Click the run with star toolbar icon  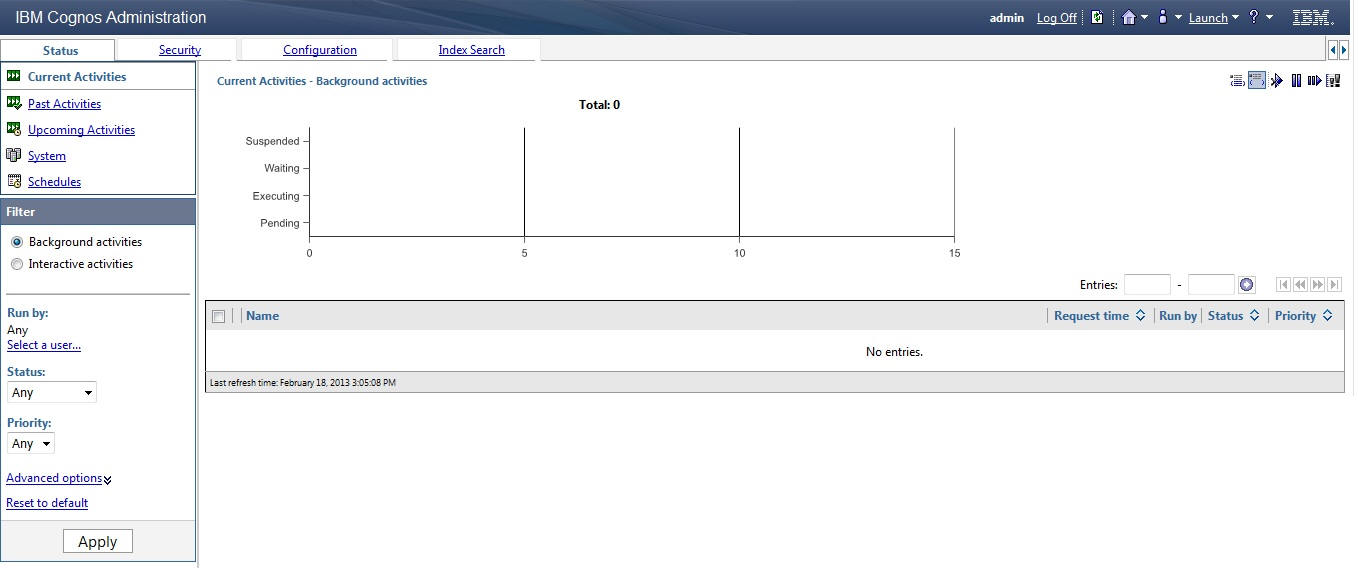click(x=1277, y=80)
